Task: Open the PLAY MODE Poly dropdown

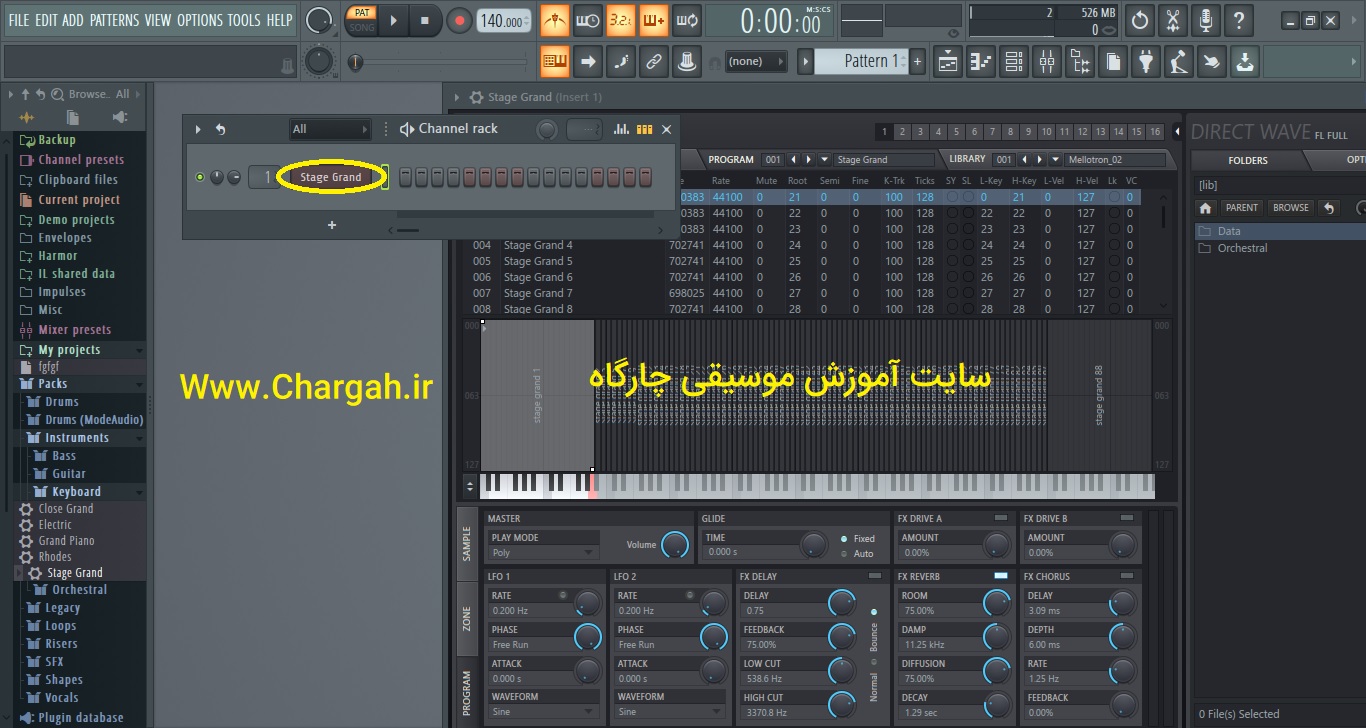Action: tap(543, 552)
